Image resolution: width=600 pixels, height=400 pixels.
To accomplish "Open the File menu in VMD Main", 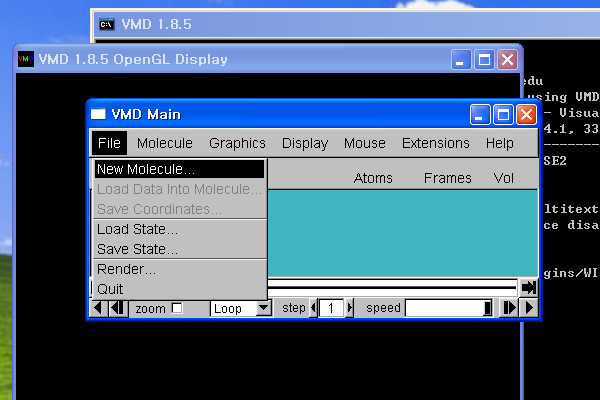I will (x=109, y=143).
